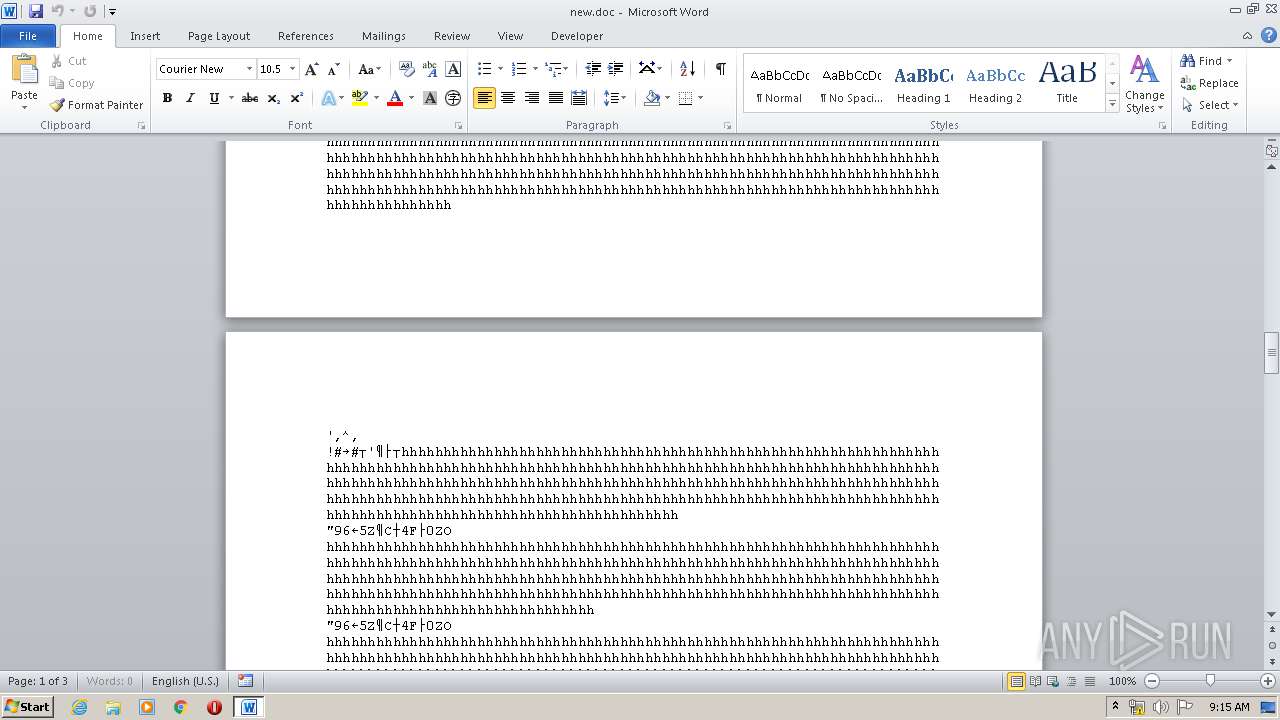Viewport: 1280px width, 720px height.
Task: Click Paste button
Action: (x=24, y=82)
